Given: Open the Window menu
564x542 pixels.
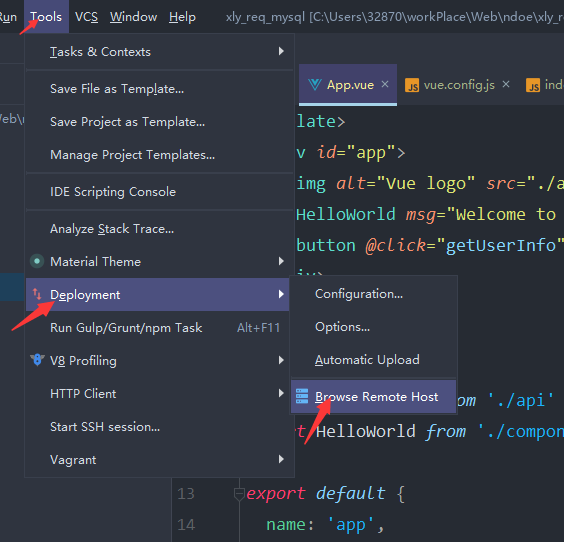Looking at the screenshot, I should click(133, 17).
